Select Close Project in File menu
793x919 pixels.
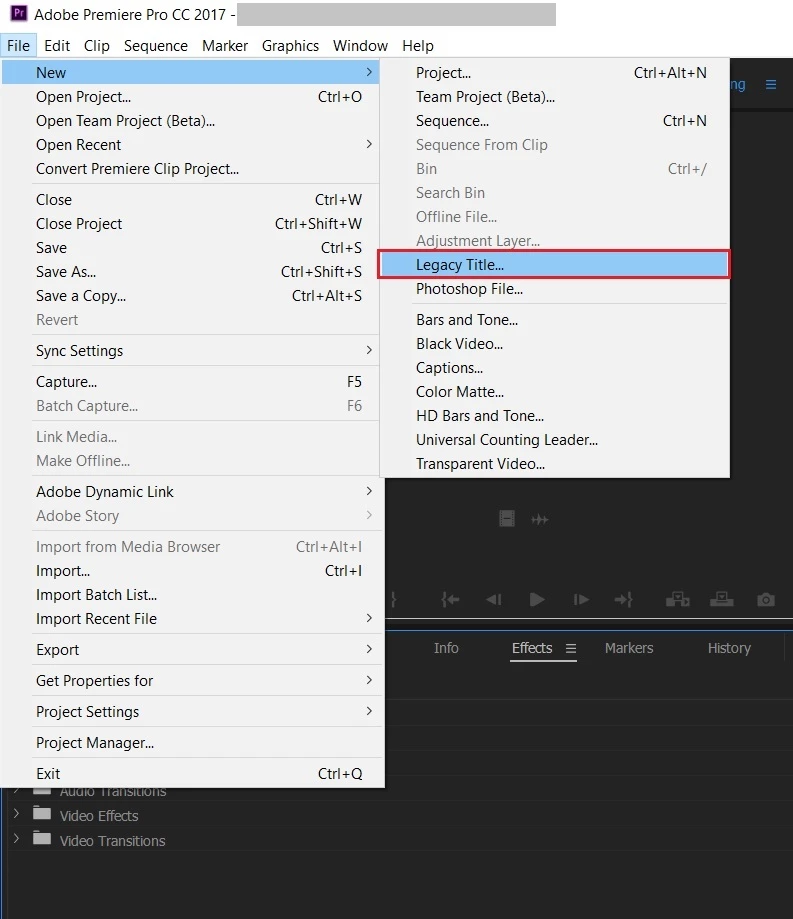pos(190,224)
